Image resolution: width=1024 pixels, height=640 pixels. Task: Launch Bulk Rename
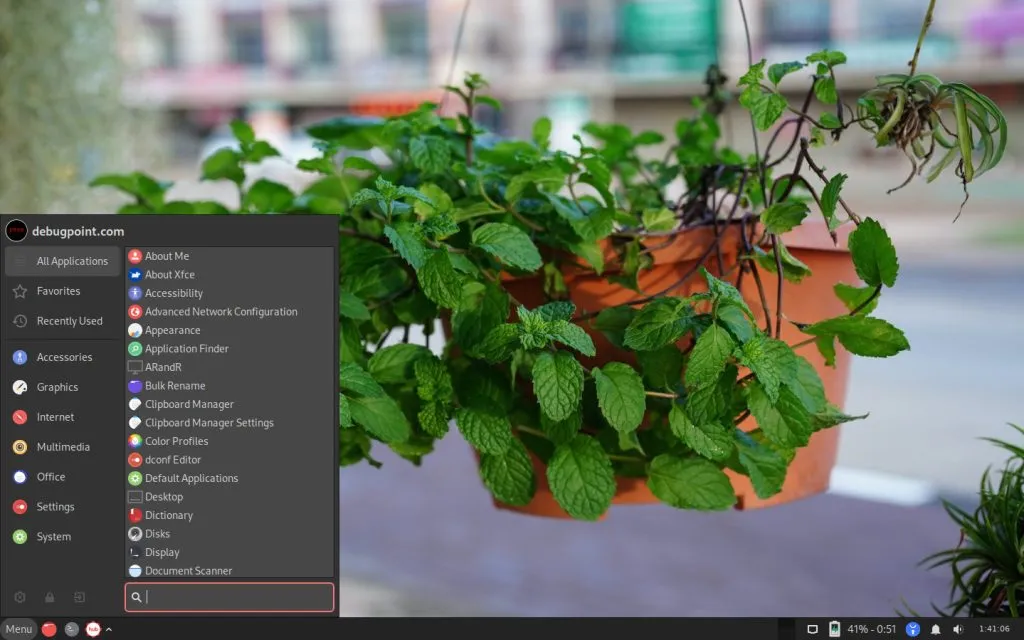tap(229, 385)
